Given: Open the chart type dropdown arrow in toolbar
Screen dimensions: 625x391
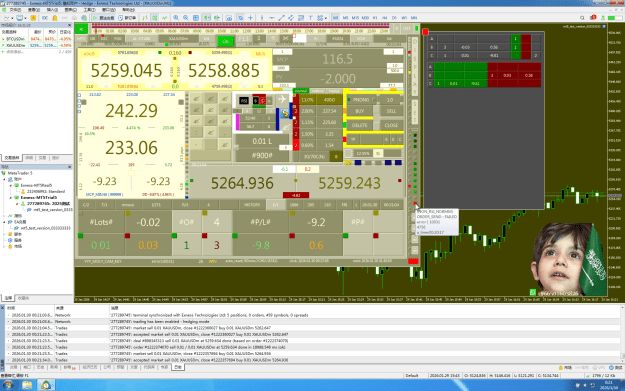Looking at the screenshot, I should pos(12,18).
